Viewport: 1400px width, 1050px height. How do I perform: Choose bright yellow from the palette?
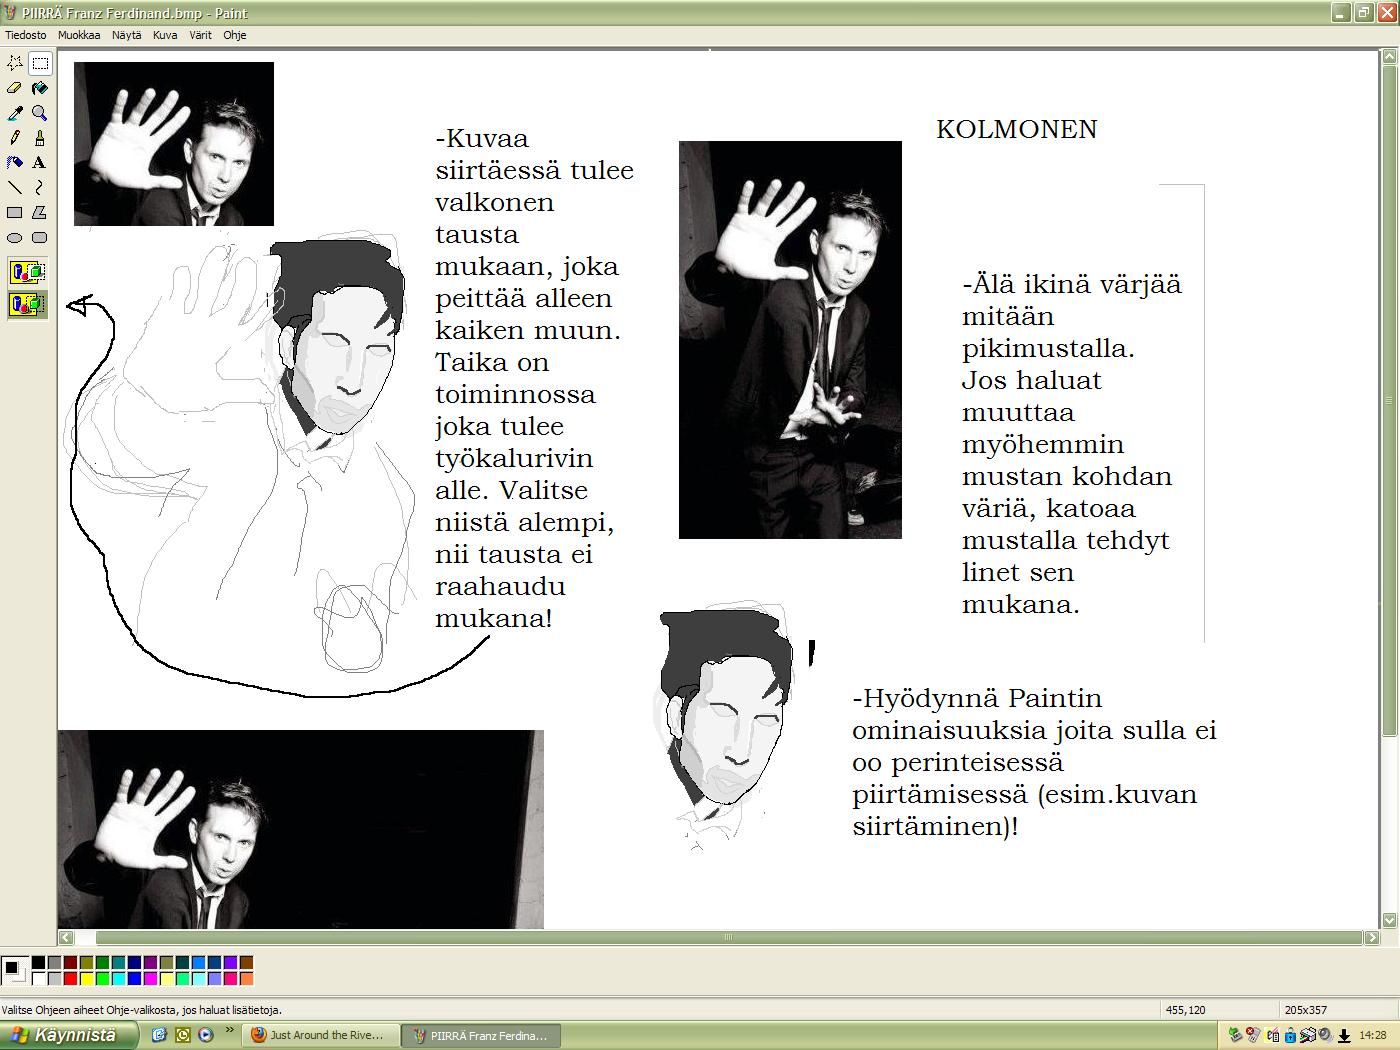tap(86, 979)
